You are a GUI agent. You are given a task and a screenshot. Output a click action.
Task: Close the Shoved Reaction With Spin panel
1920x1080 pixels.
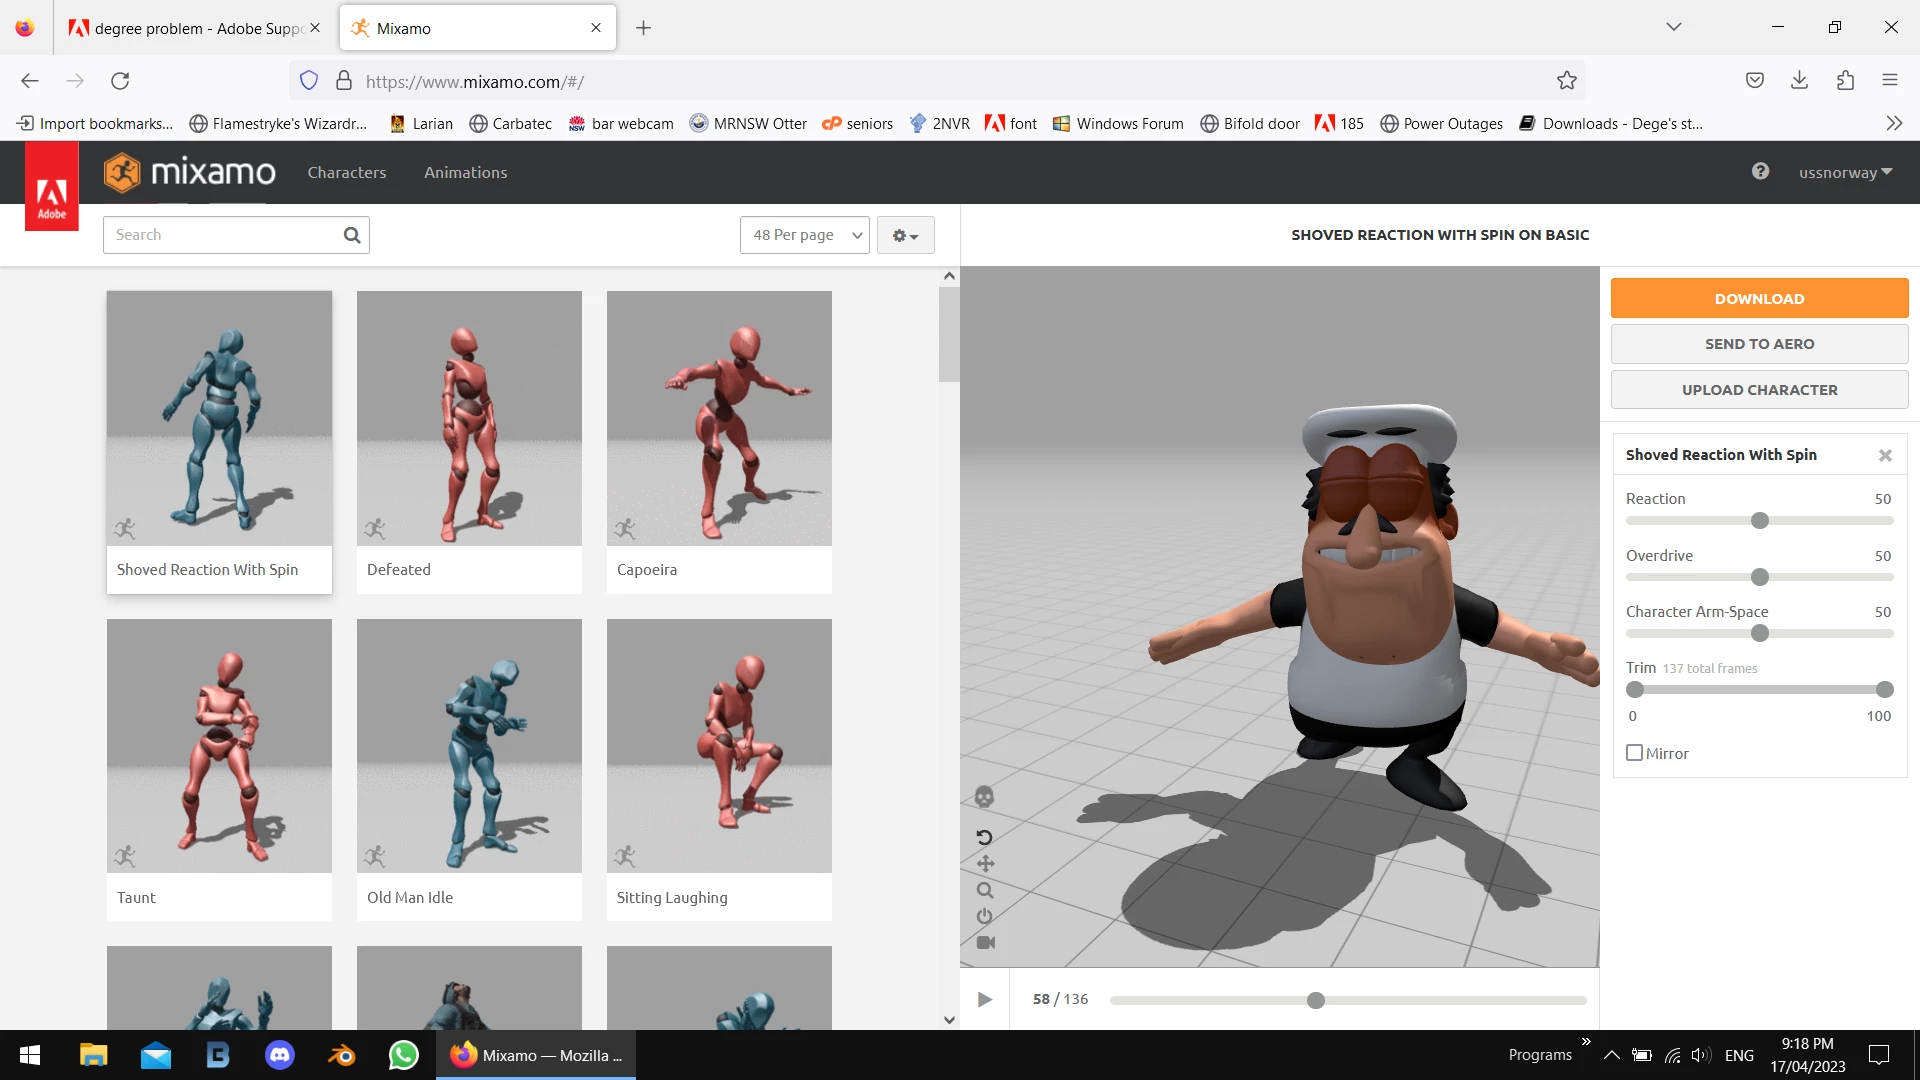[x=1885, y=455]
